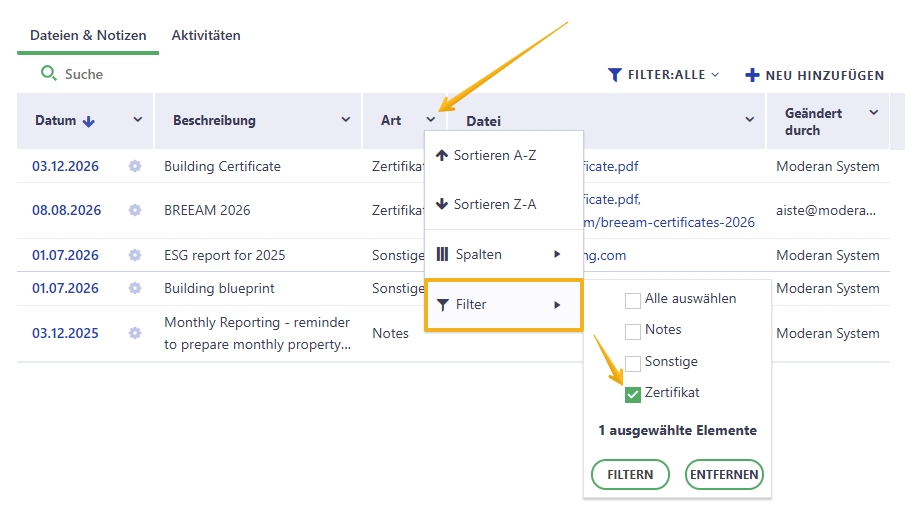Click the Datum sort arrow icon
The height and width of the screenshot is (507, 917).
(88, 122)
